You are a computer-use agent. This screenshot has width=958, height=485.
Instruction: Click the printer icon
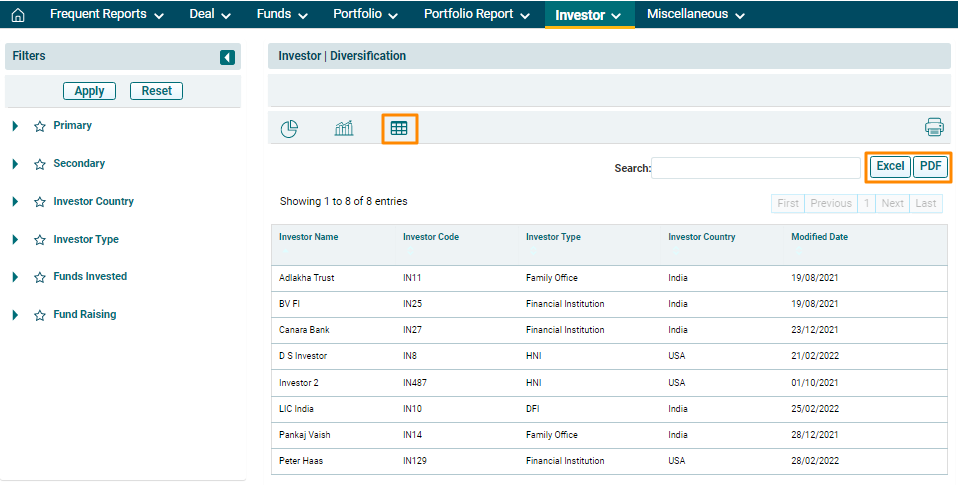point(934,127)
